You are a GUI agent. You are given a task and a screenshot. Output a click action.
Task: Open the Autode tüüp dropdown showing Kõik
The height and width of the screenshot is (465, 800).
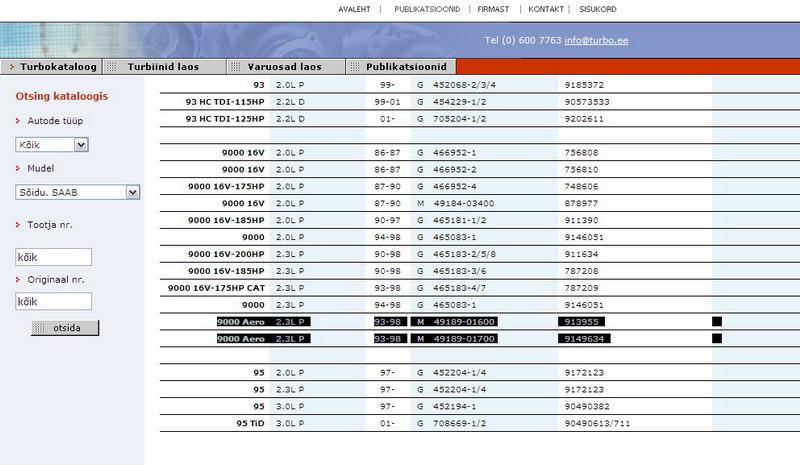tap(81, 145)
